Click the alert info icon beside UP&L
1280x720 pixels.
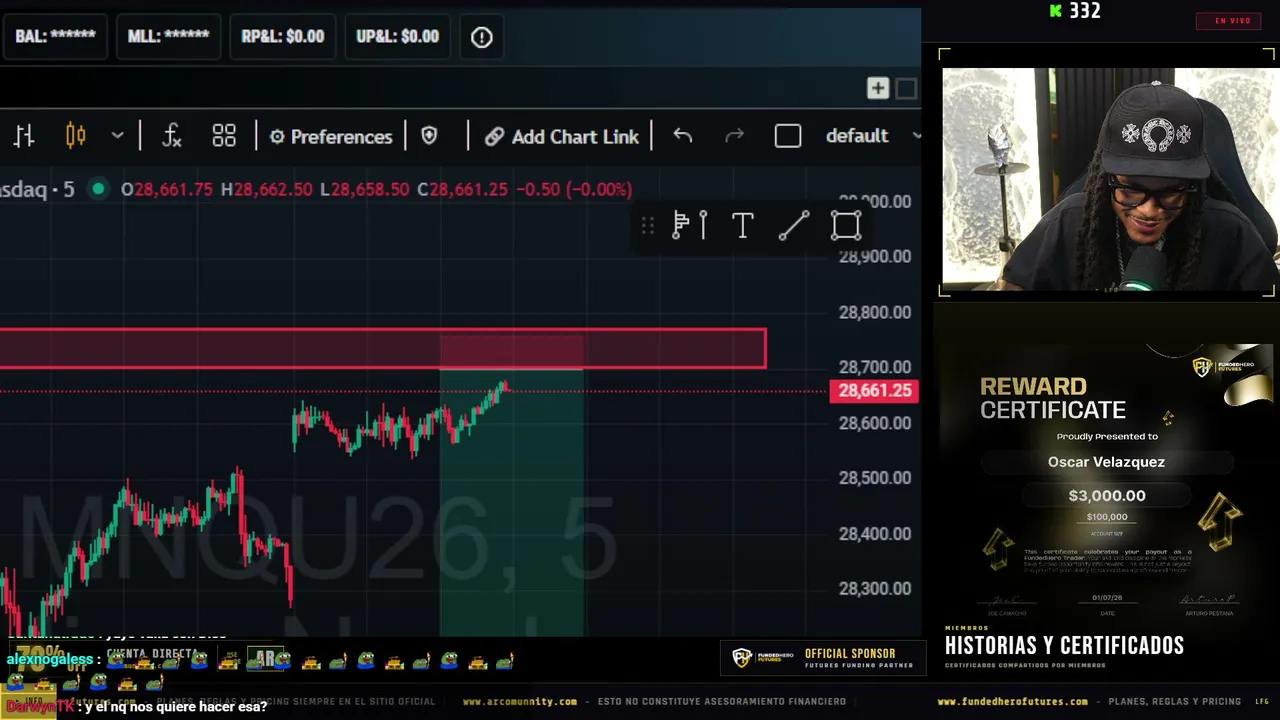482,37
